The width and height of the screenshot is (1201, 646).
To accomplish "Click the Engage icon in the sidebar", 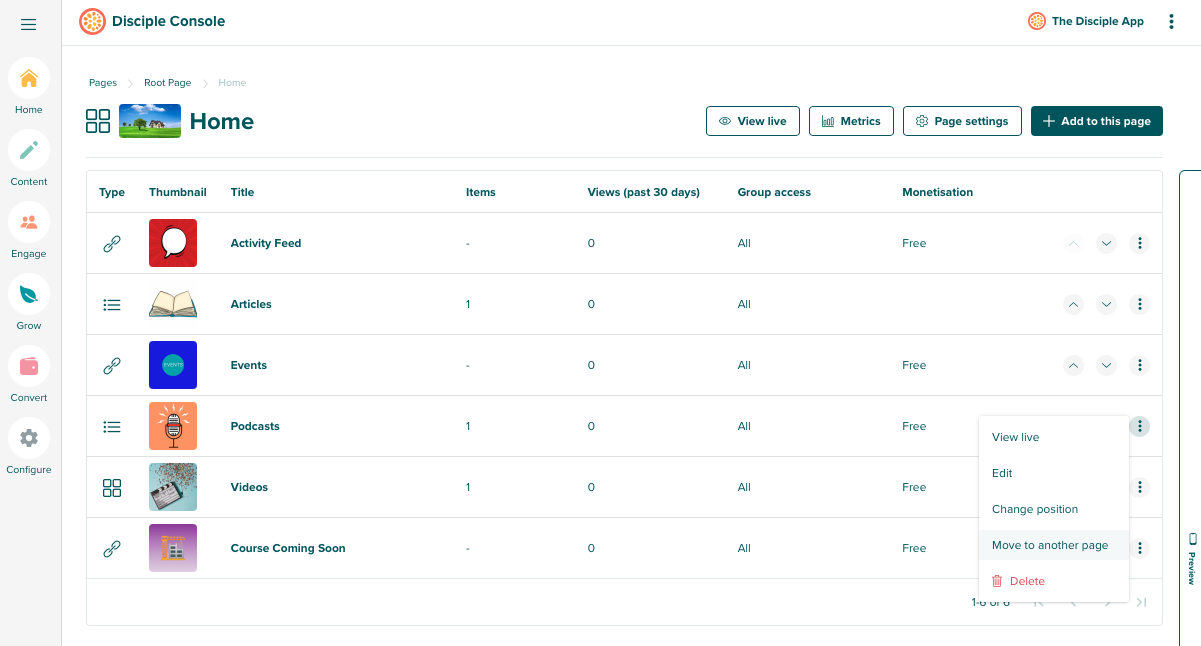I will click(28, 222).
